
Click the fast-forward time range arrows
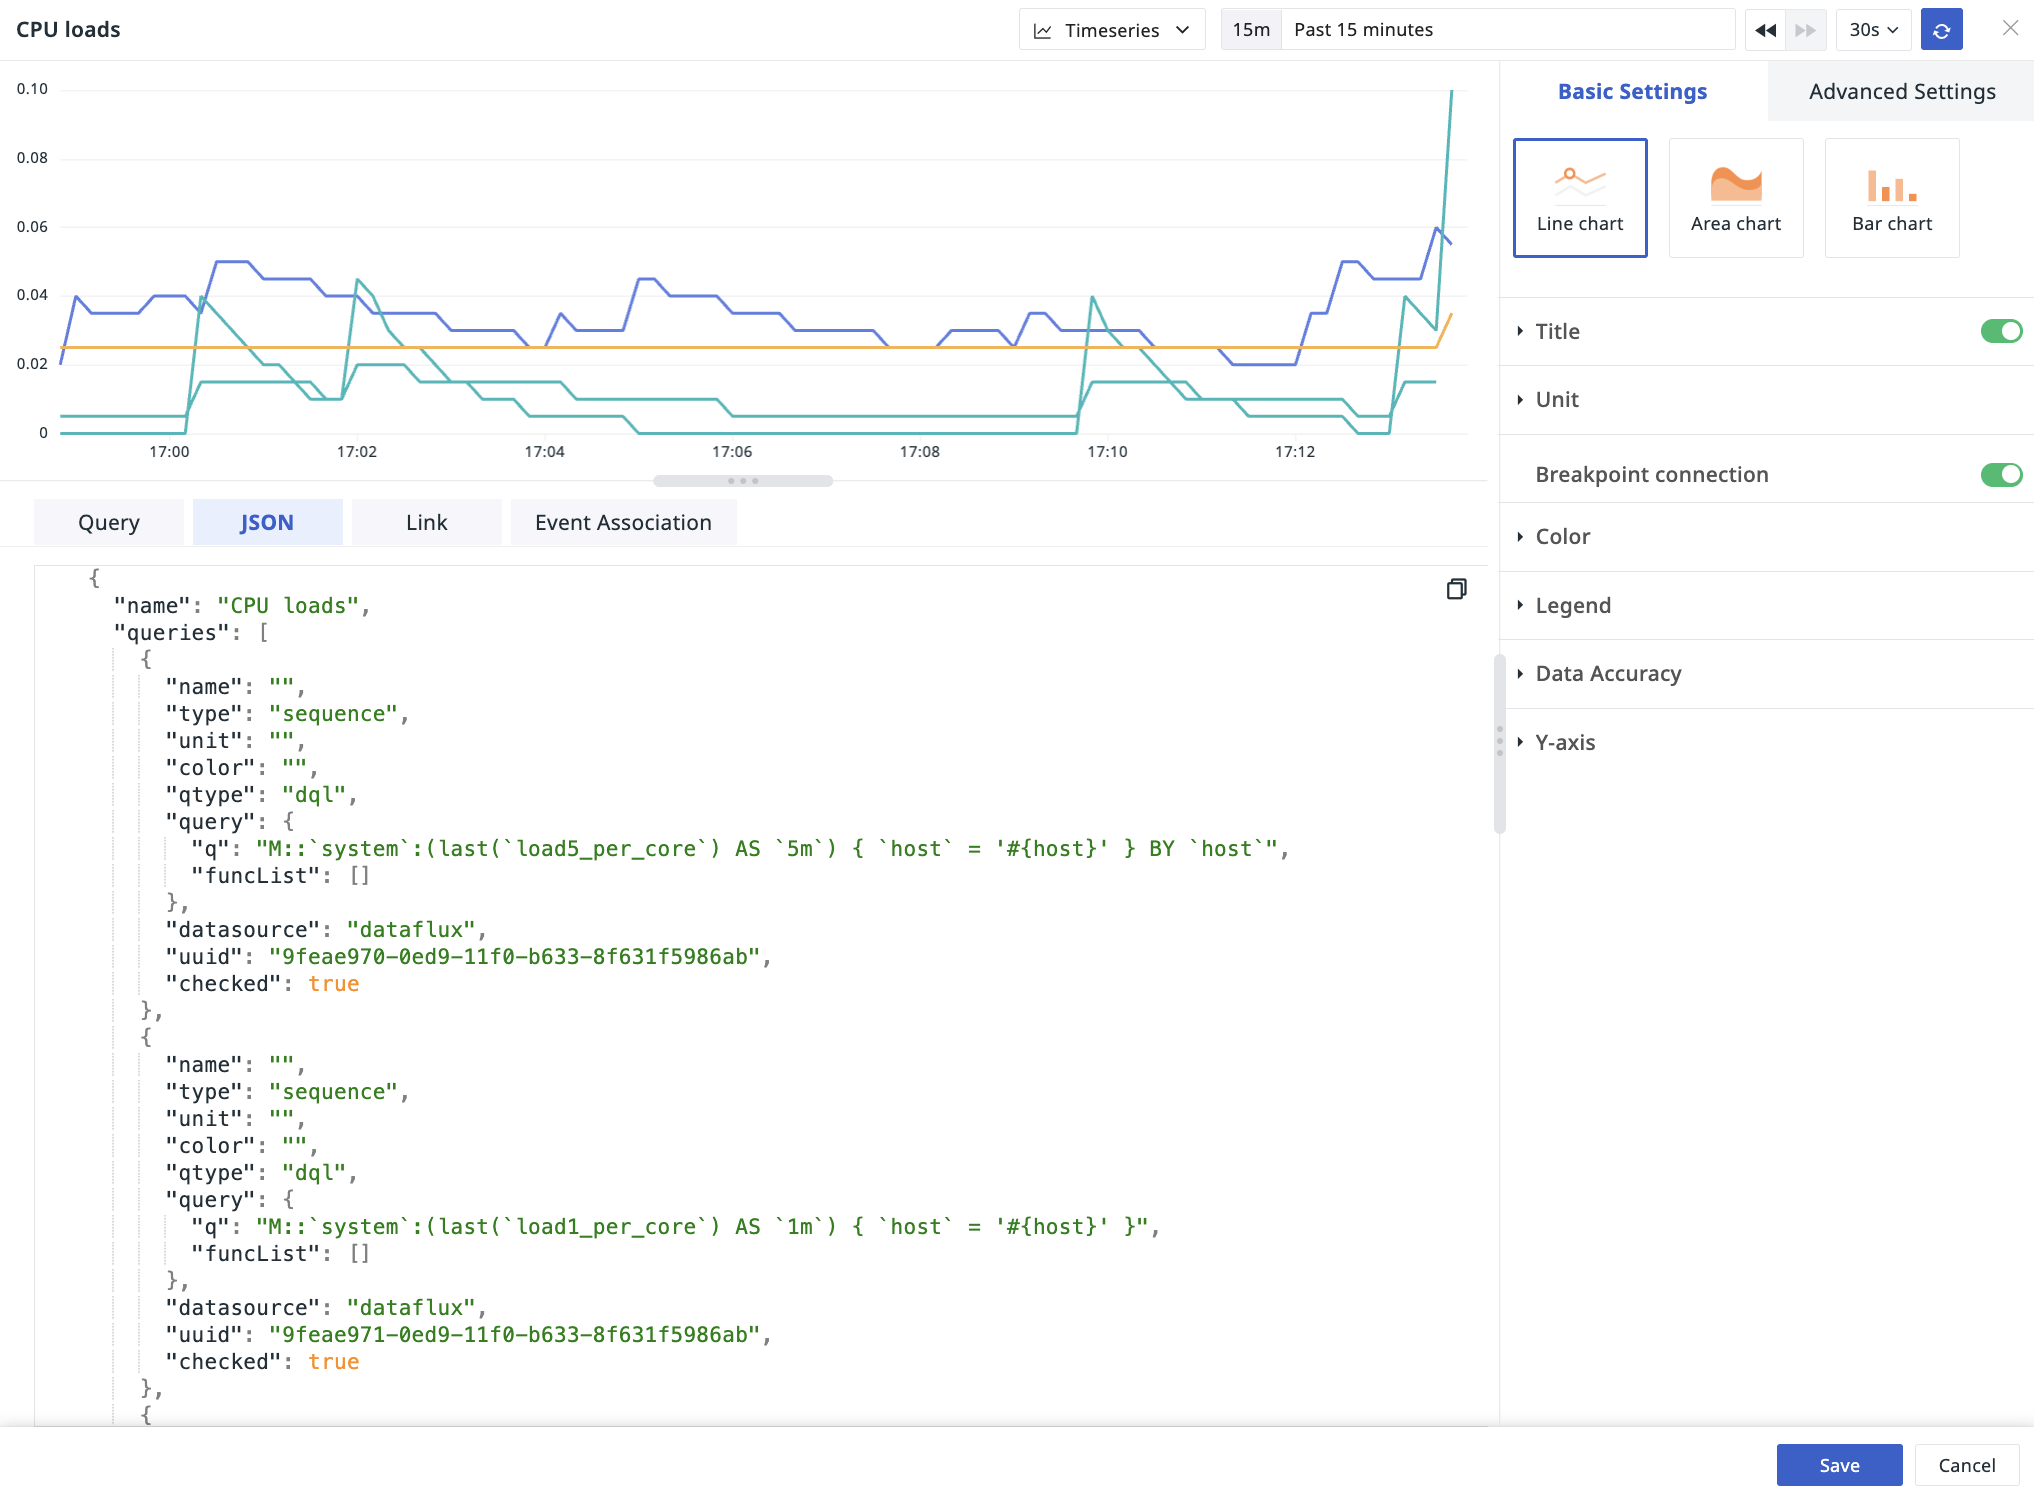1805,30
